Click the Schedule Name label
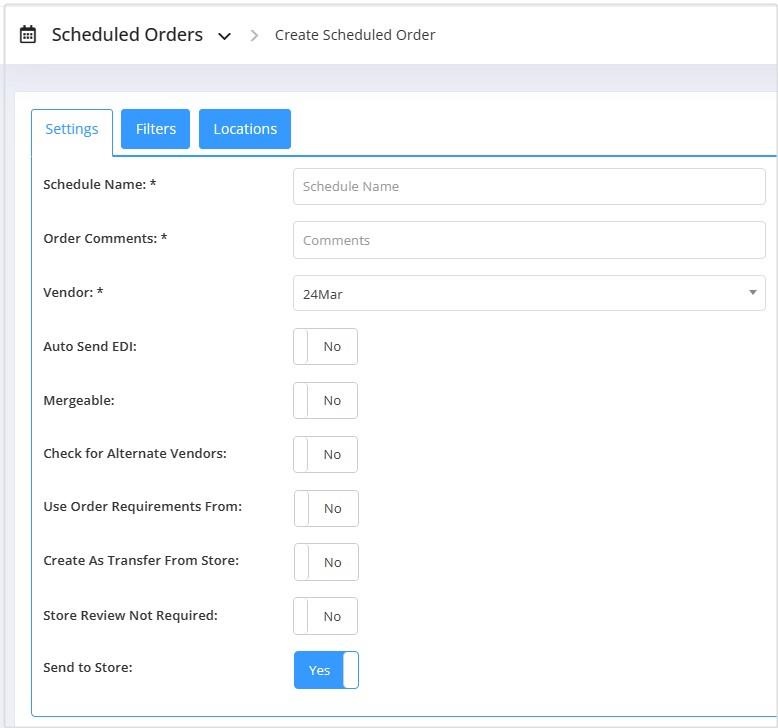The image size is (778, 728). pos(100,185)
